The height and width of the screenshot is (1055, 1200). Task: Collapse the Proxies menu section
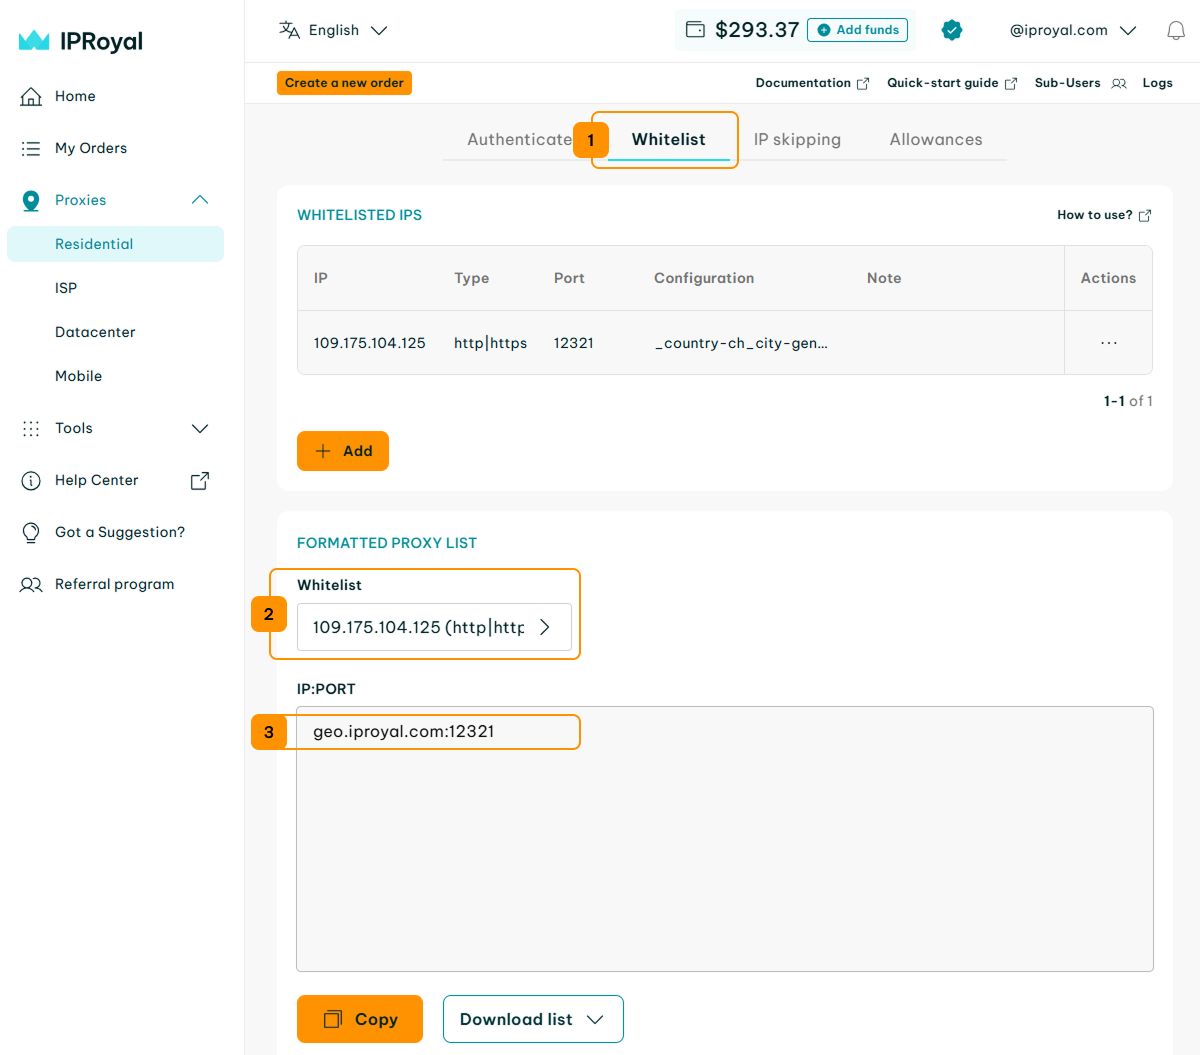point(200,200)
